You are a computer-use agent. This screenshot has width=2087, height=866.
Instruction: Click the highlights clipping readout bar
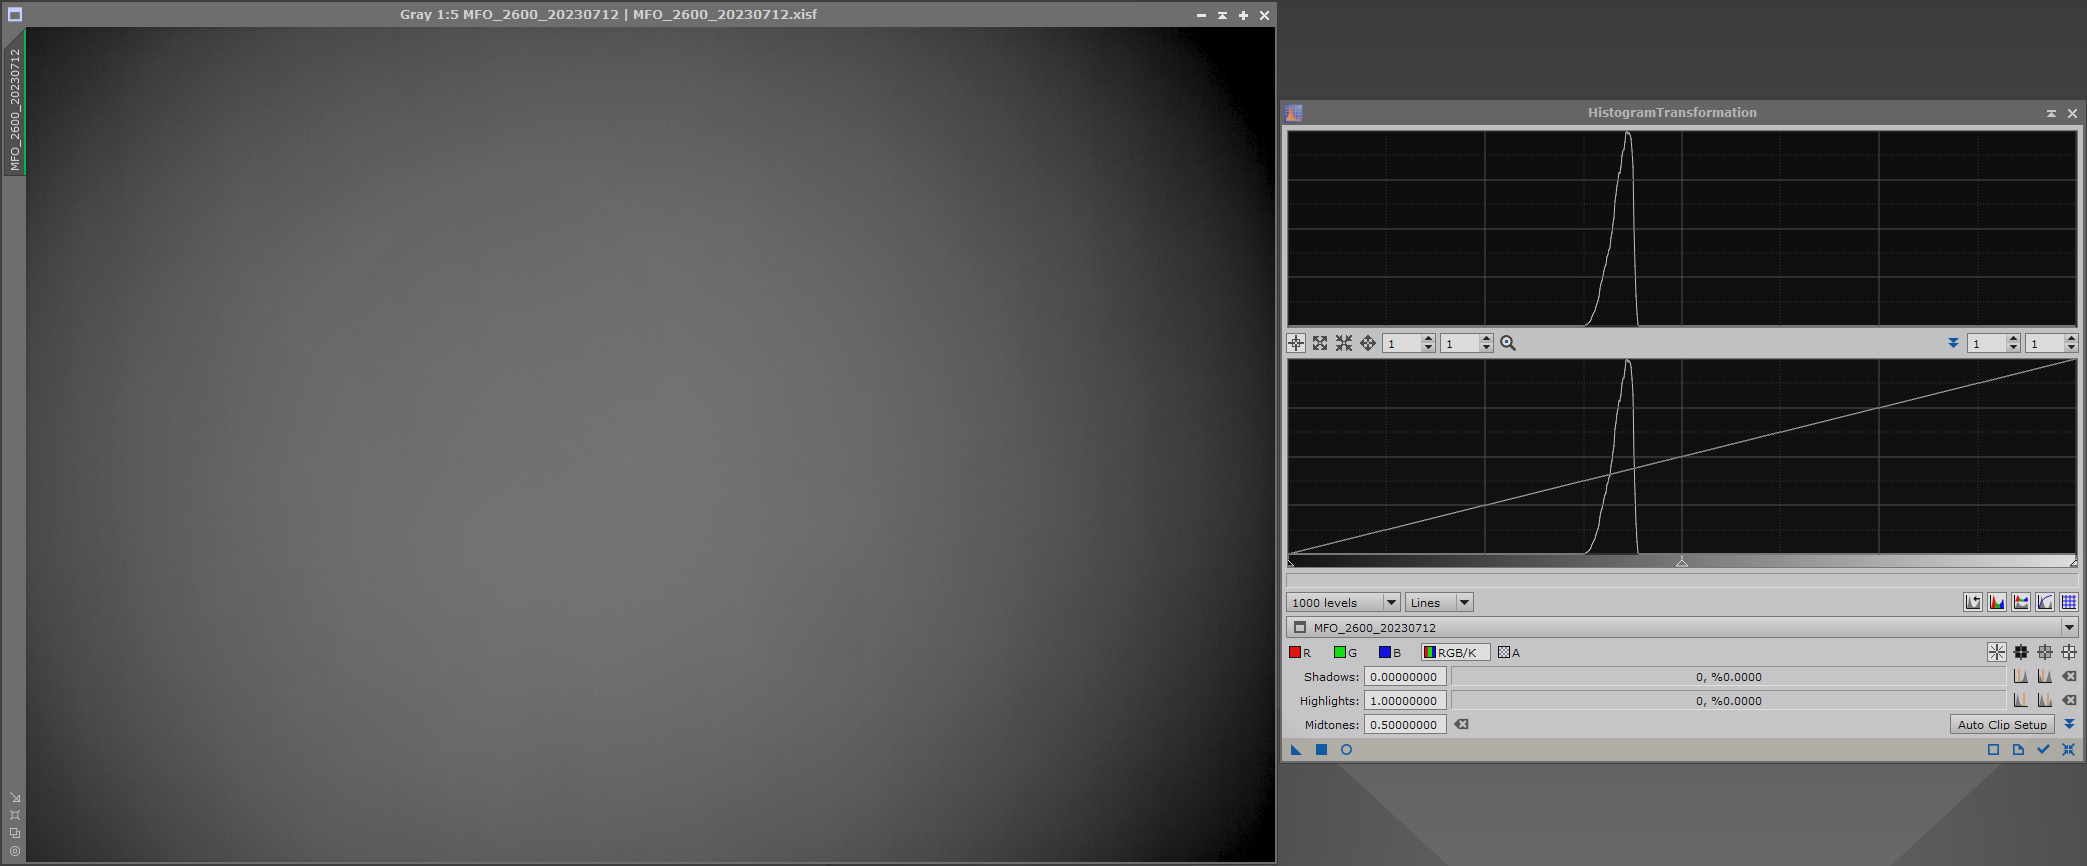click(1729, 700)
